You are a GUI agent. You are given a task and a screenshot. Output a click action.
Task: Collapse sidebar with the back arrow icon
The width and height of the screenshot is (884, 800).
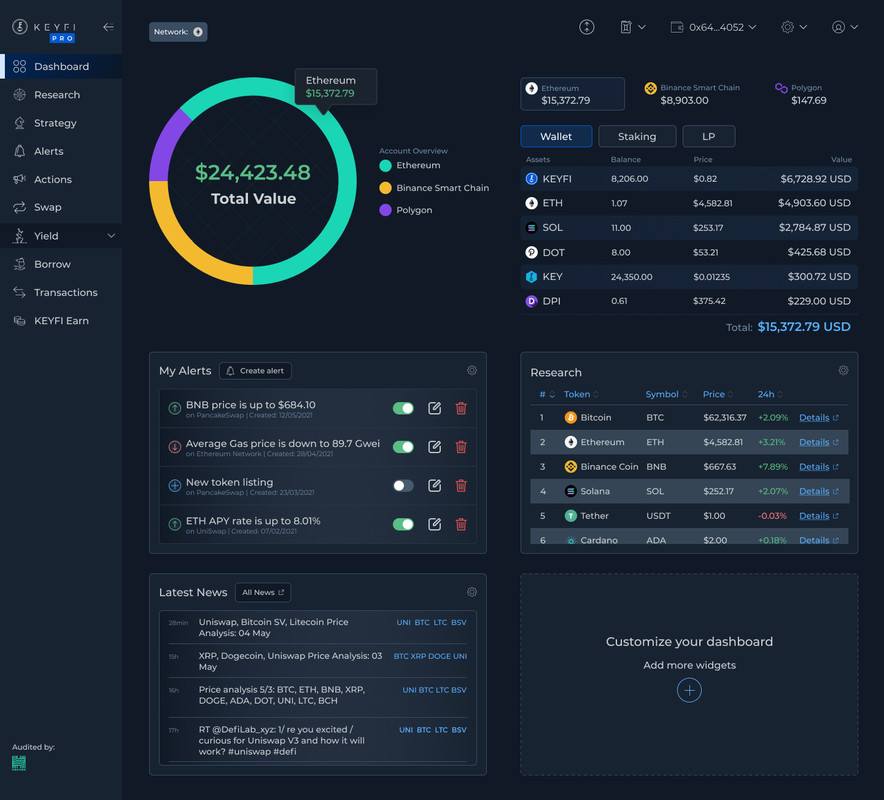coord(108,27)
